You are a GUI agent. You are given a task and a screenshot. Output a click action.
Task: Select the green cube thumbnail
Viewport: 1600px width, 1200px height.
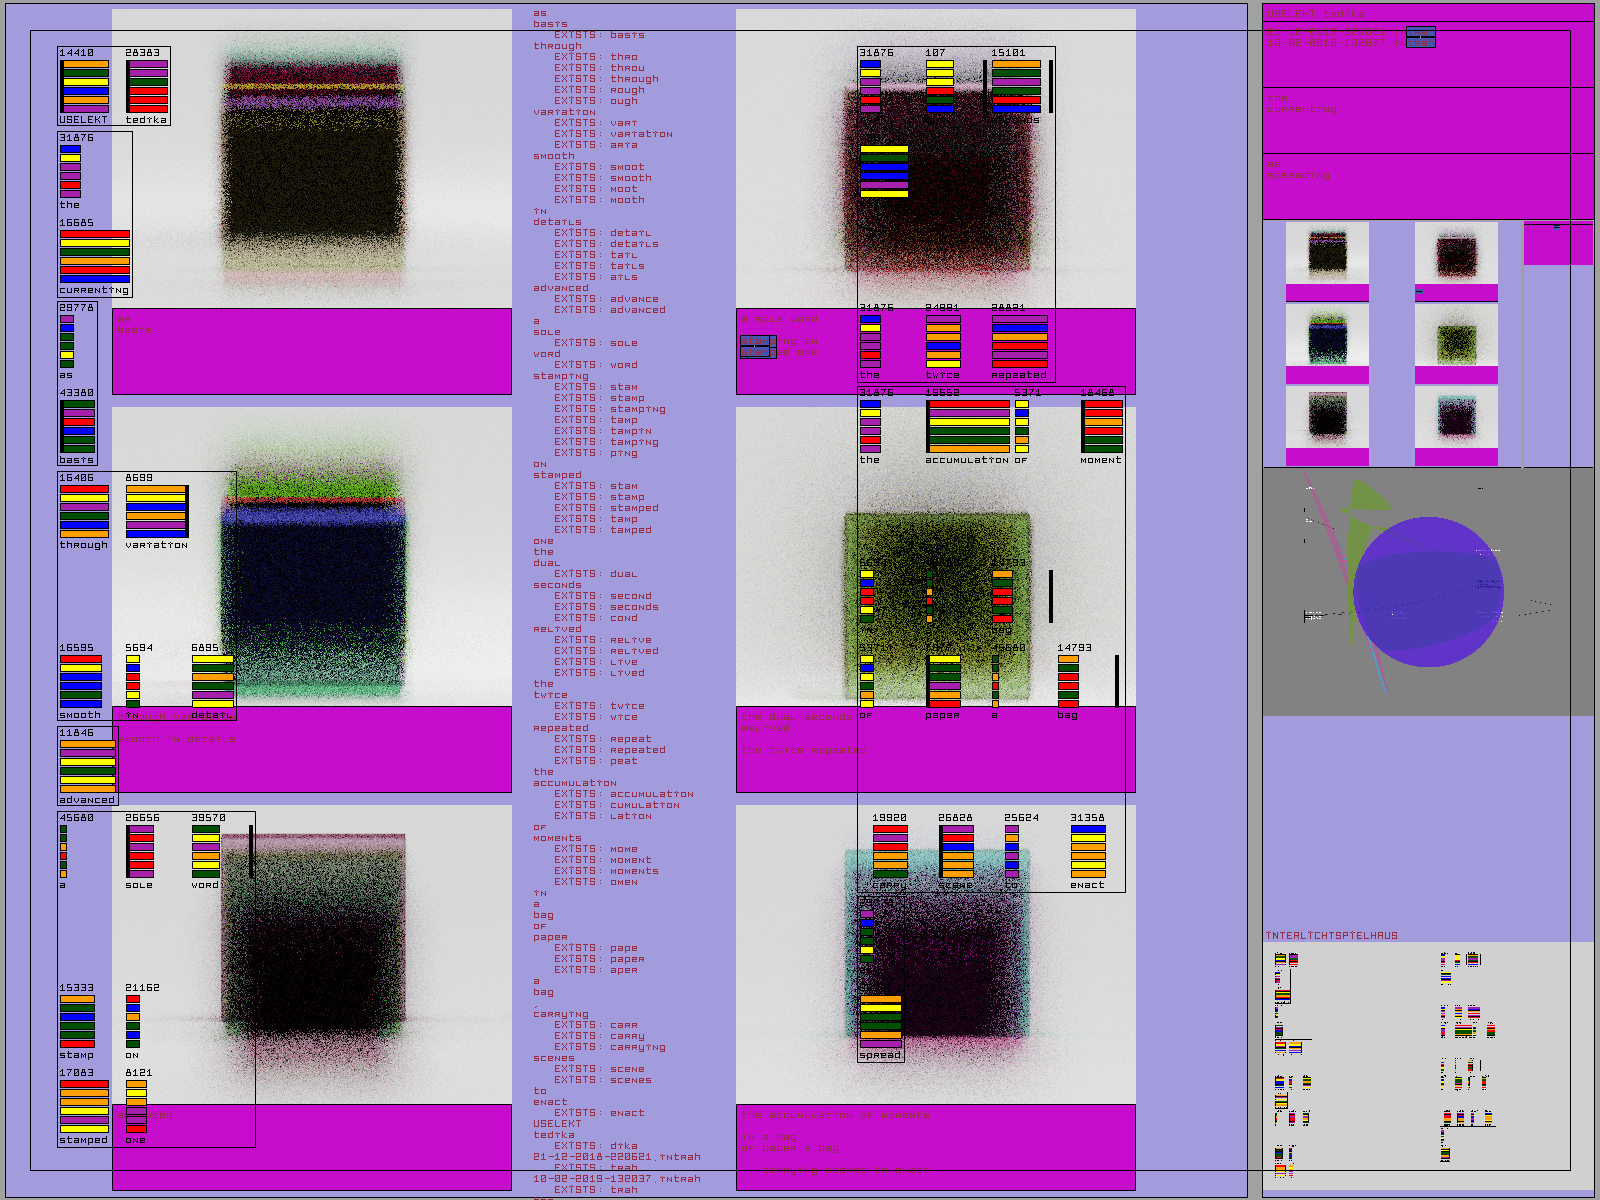tap(1456, 335)
